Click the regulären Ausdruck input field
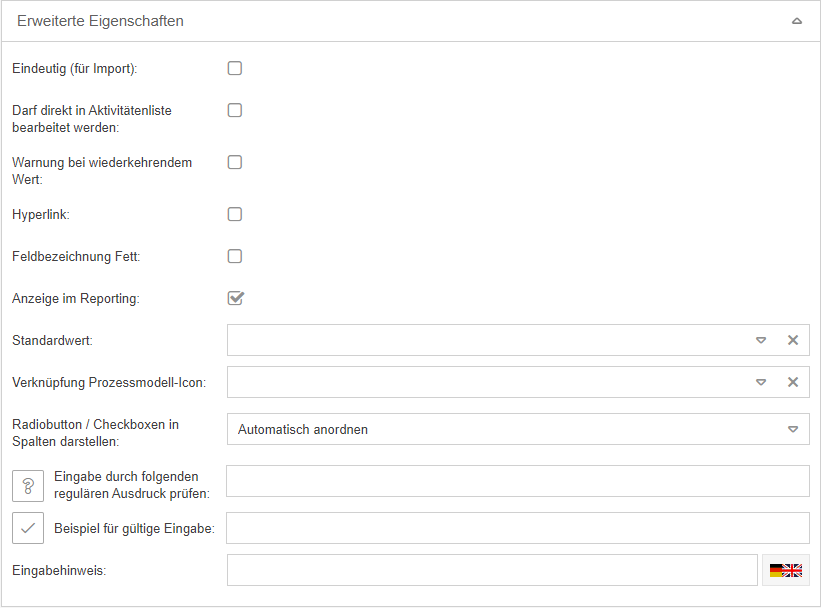The width and height of the screenshot is (821, 608). tap(517, 481)
